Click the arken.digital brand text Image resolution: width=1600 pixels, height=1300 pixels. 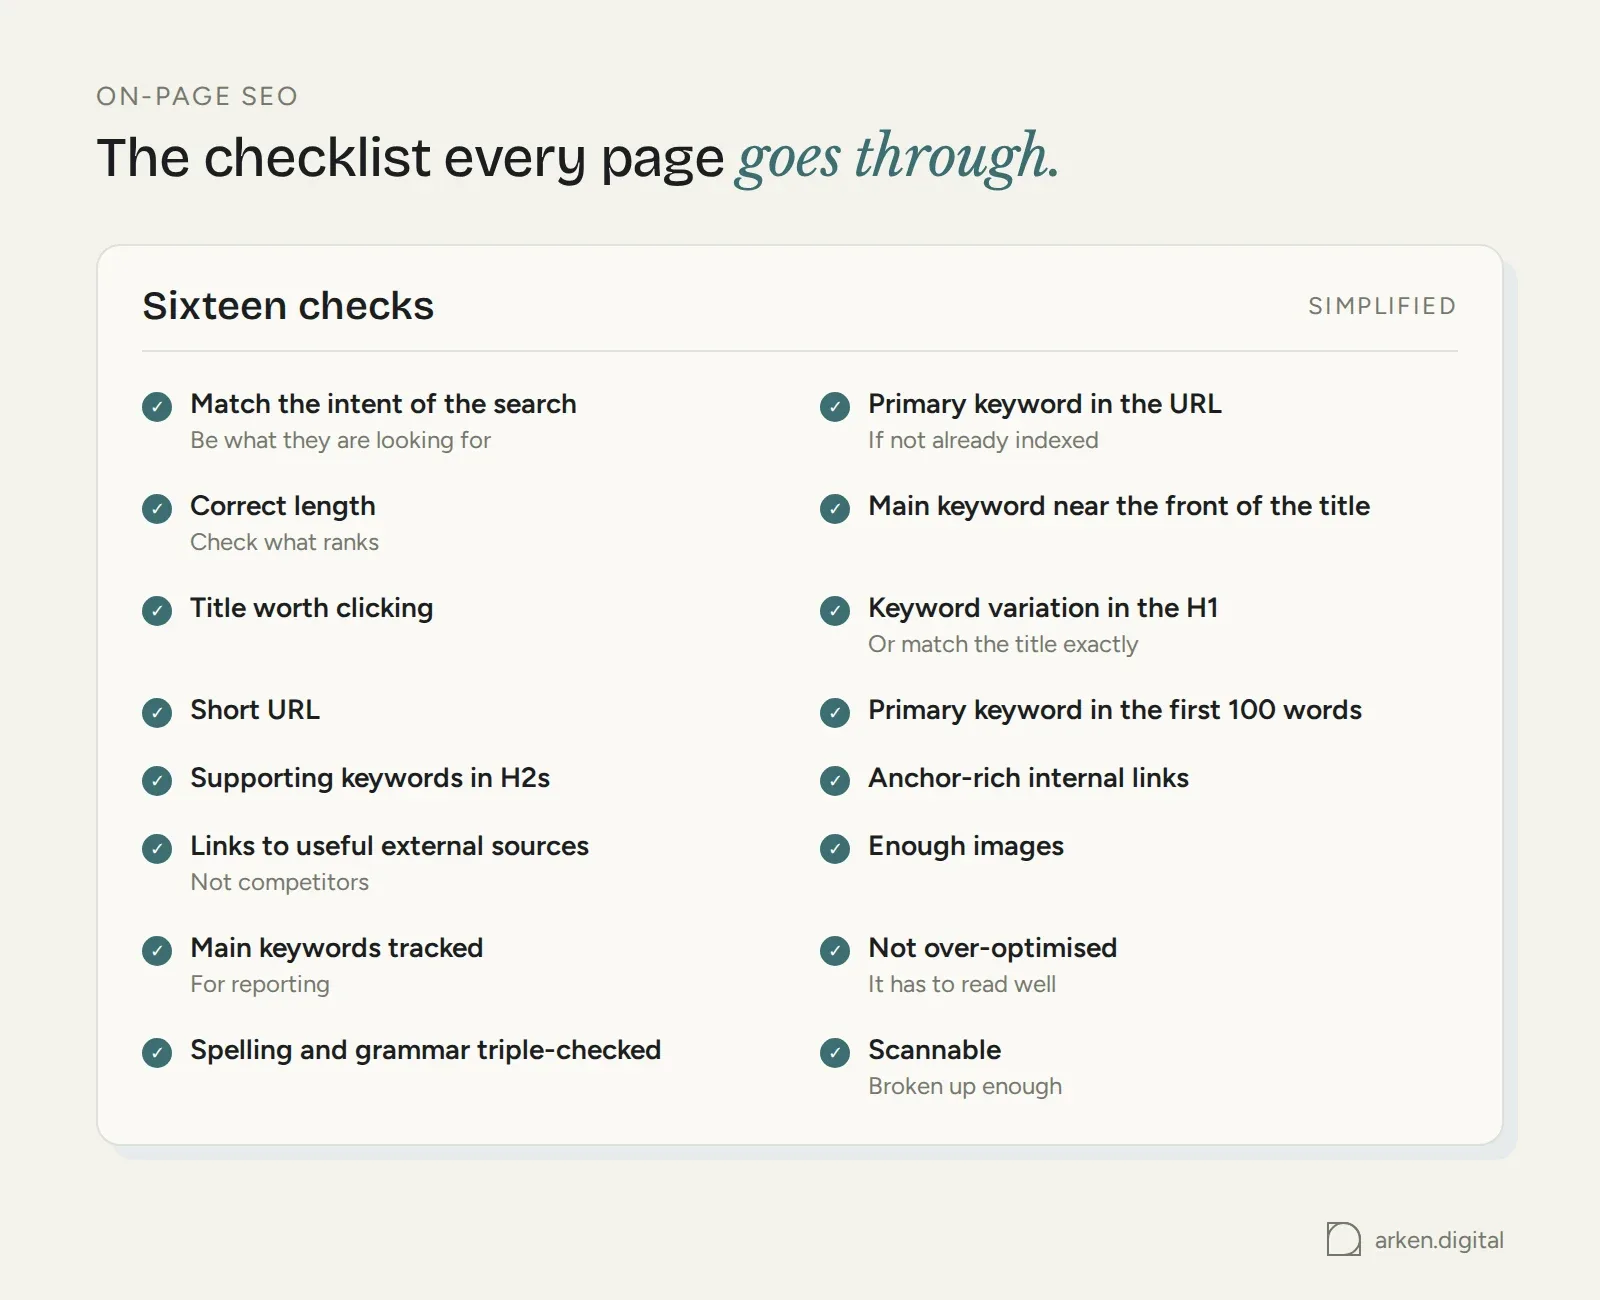coord(1439,1240)
